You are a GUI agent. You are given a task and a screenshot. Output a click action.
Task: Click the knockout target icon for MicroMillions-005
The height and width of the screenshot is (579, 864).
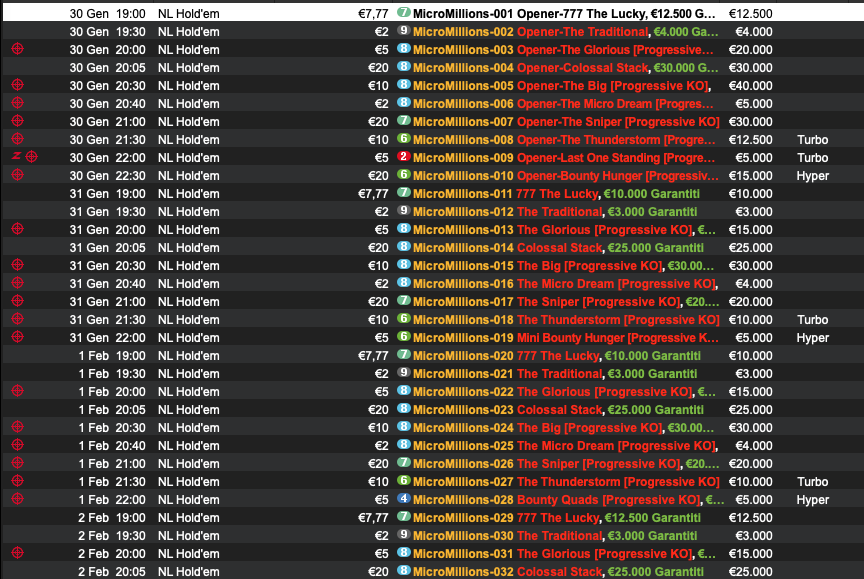click(x=18, y=85)
